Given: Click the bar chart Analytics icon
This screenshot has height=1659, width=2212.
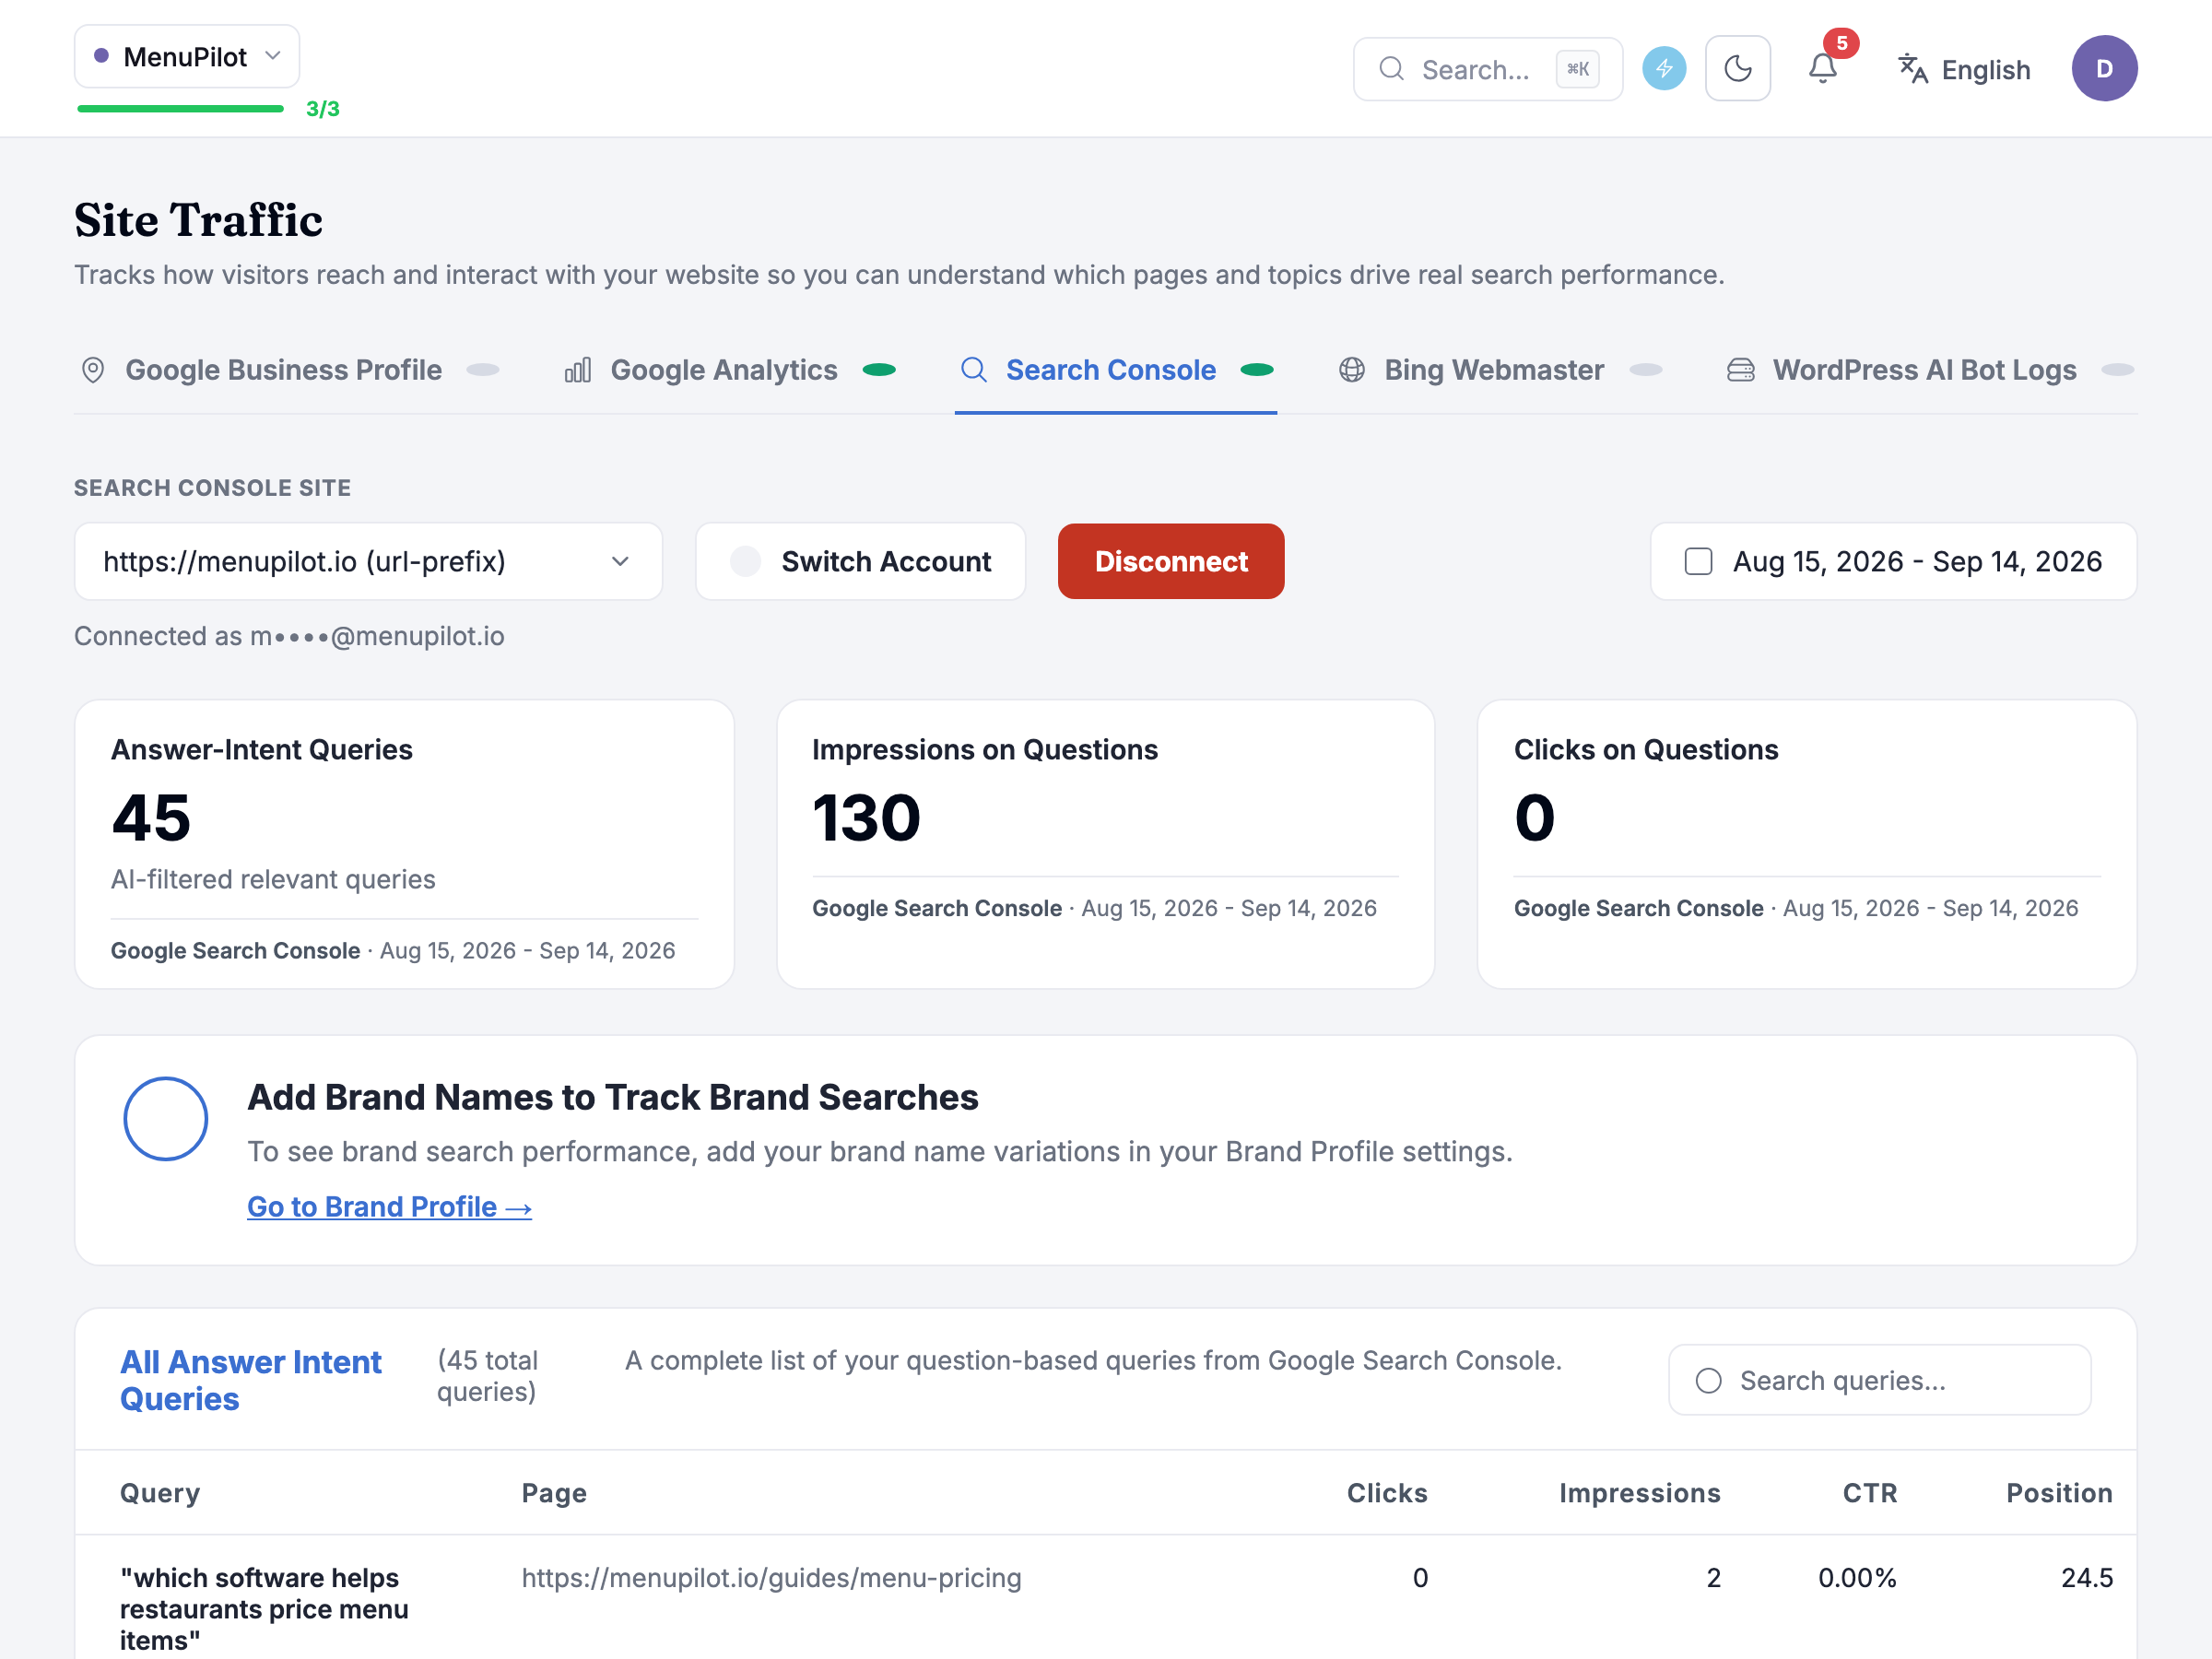Looking at the screenshot, I should click(578, 370).
